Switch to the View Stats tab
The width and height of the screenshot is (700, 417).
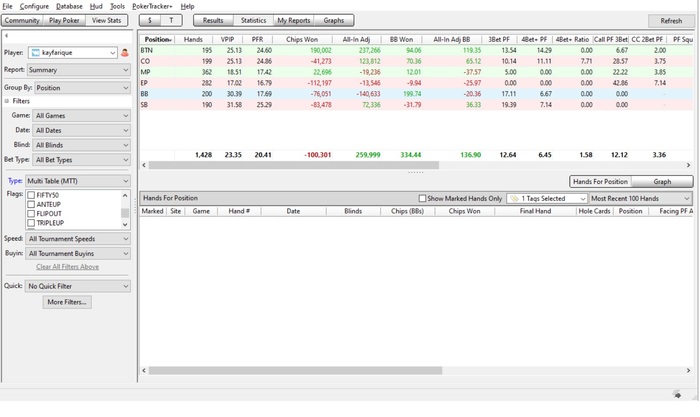(106, 21)
